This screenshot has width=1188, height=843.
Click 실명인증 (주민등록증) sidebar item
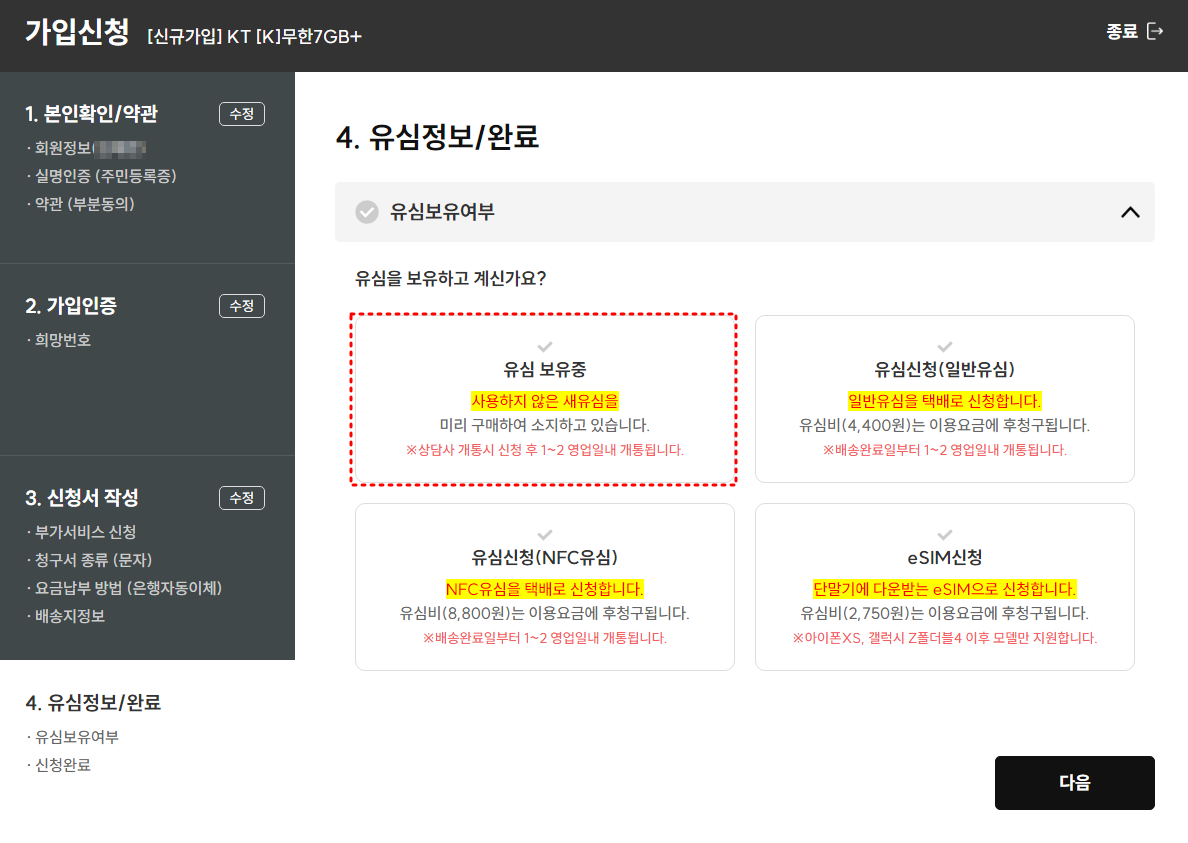click(x=105, y=176)
